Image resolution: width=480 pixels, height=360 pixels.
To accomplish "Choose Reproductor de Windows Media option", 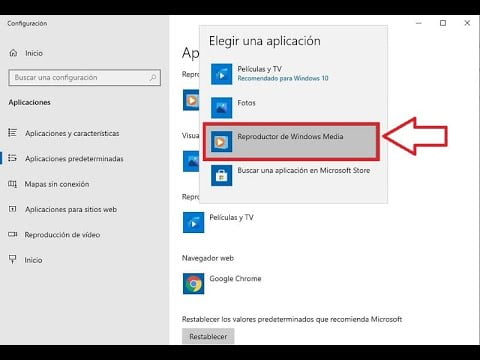I will click(291, 142).
